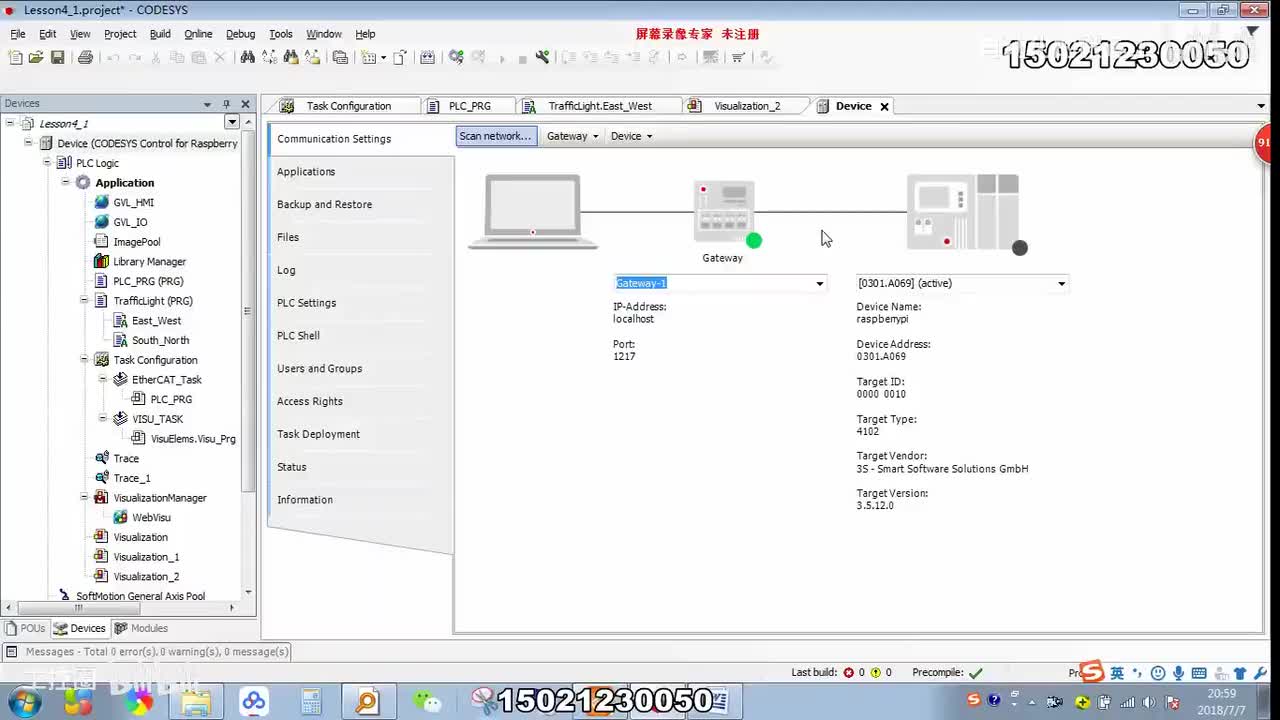Open the Library Manager item

pyautogui.click(x=149, y=261)
